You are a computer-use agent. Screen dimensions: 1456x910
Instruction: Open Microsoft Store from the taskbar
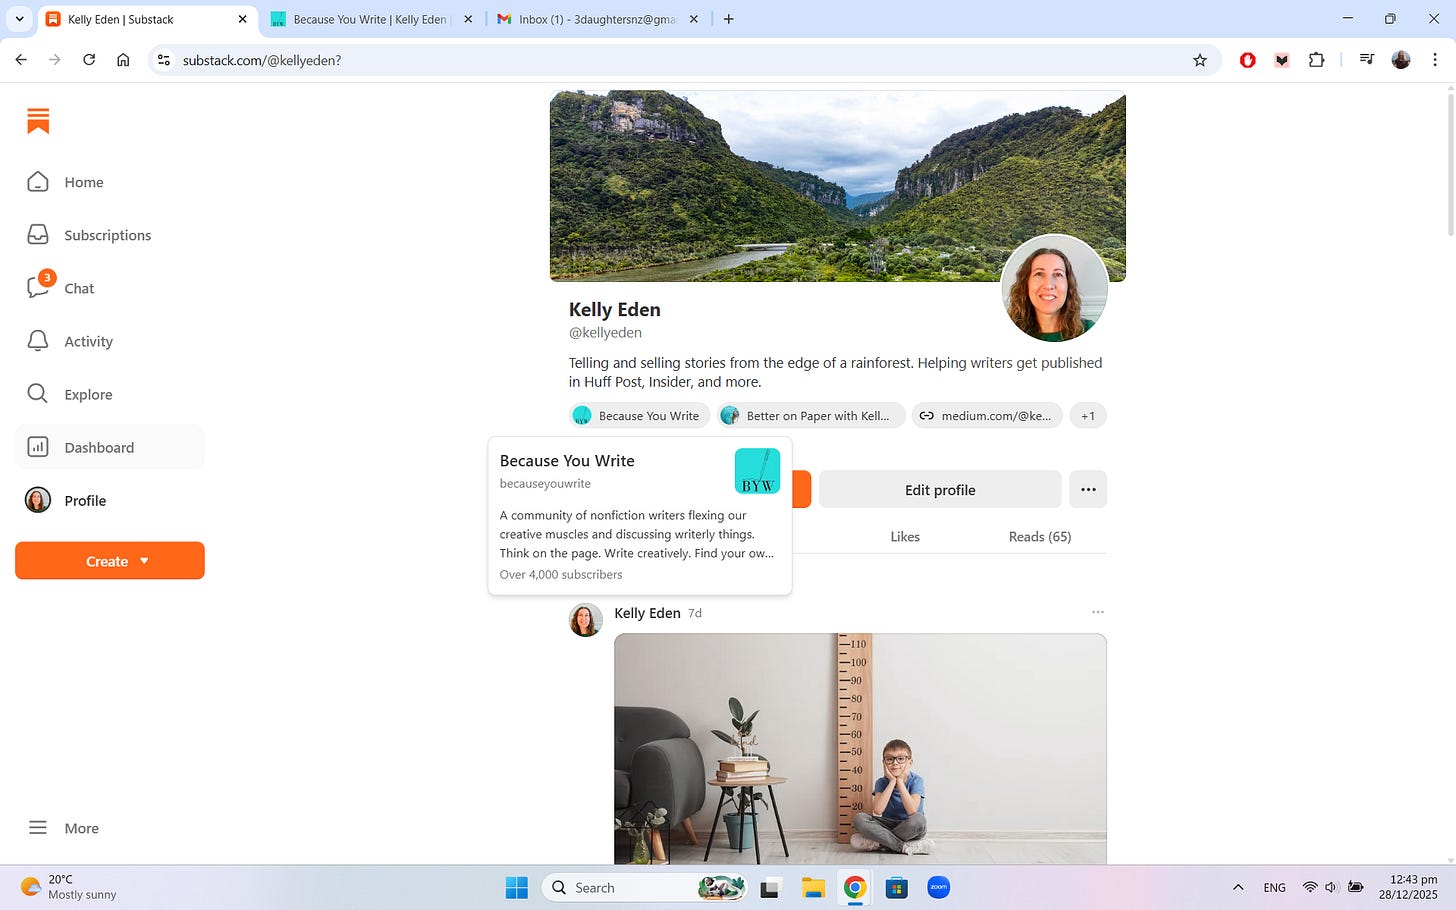pyautogui.click(x=896, y=887)
